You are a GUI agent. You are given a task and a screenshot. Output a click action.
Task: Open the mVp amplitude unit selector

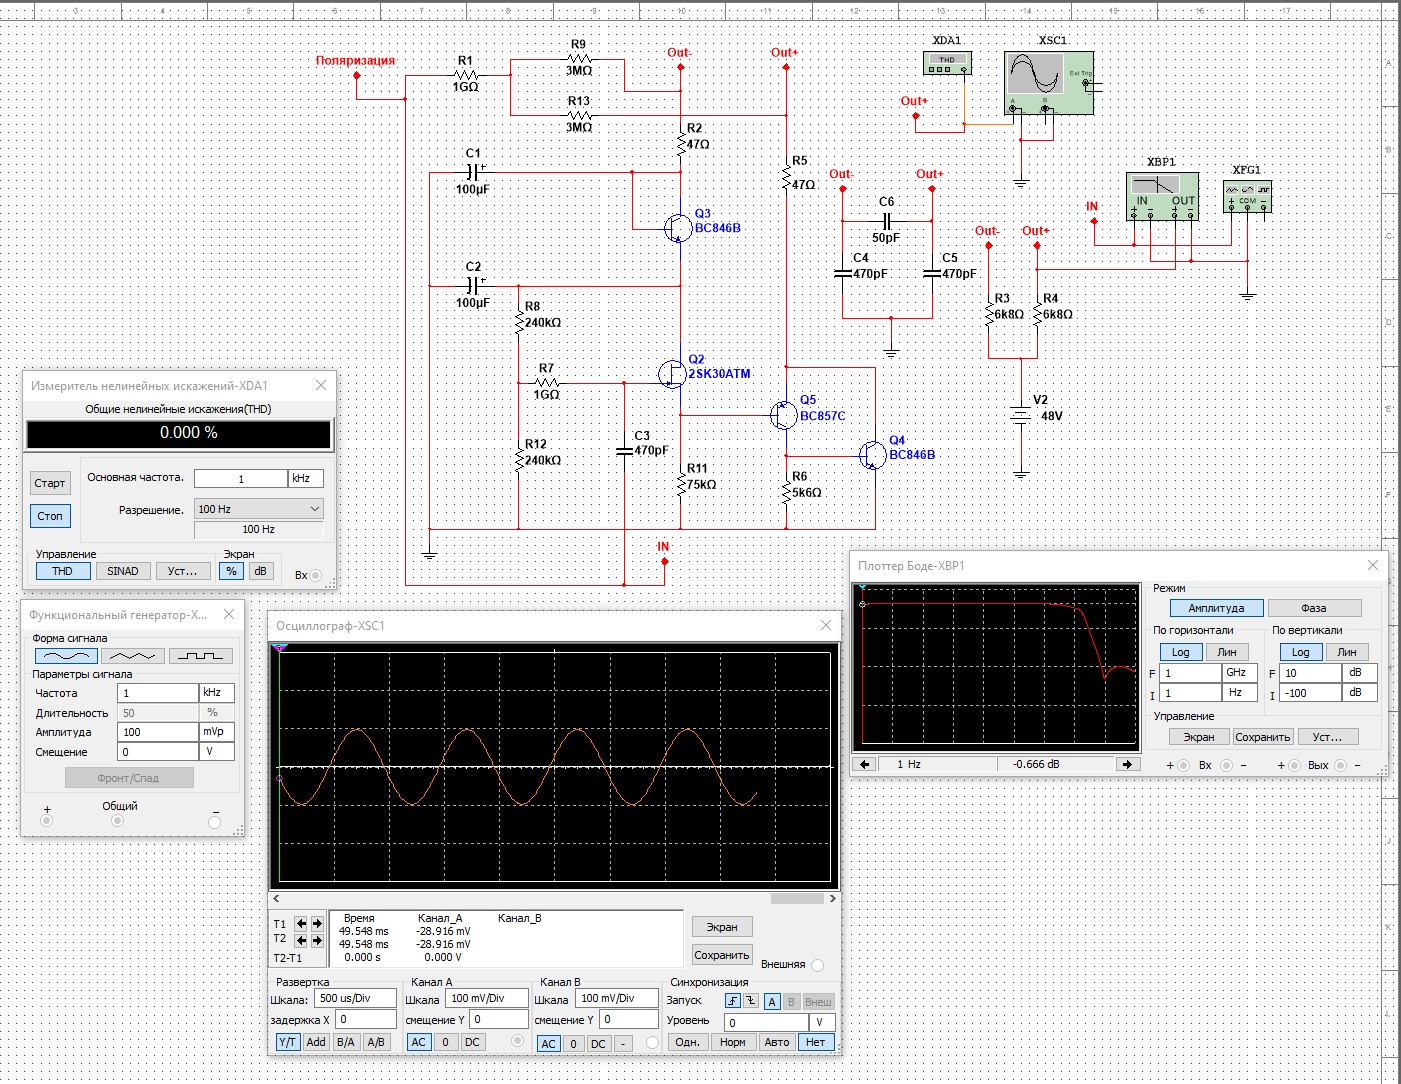(x=217, y=732)
